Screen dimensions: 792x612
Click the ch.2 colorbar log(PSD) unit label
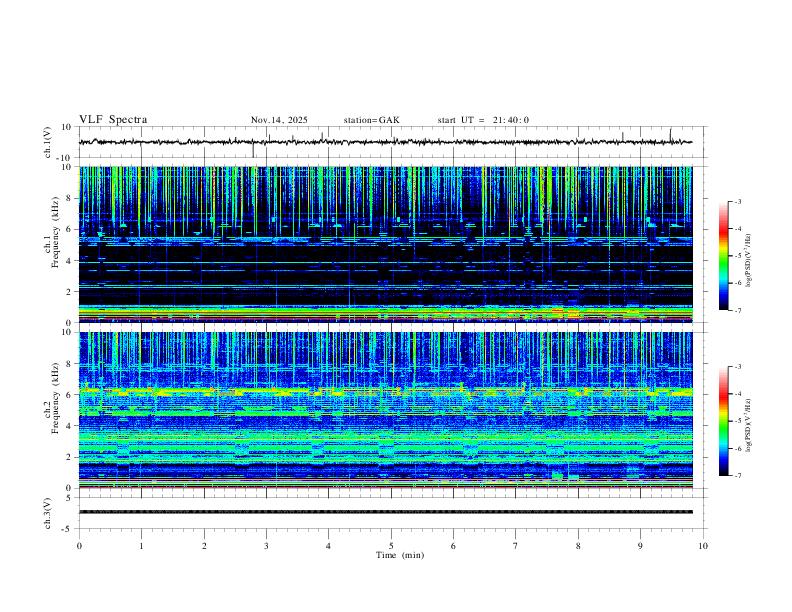(x=749, y=426)
